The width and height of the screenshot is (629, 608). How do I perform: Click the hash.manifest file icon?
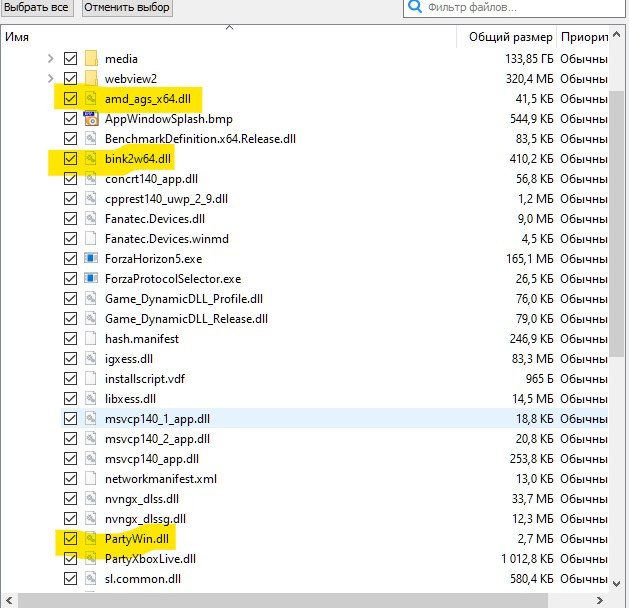coord(91,339)
